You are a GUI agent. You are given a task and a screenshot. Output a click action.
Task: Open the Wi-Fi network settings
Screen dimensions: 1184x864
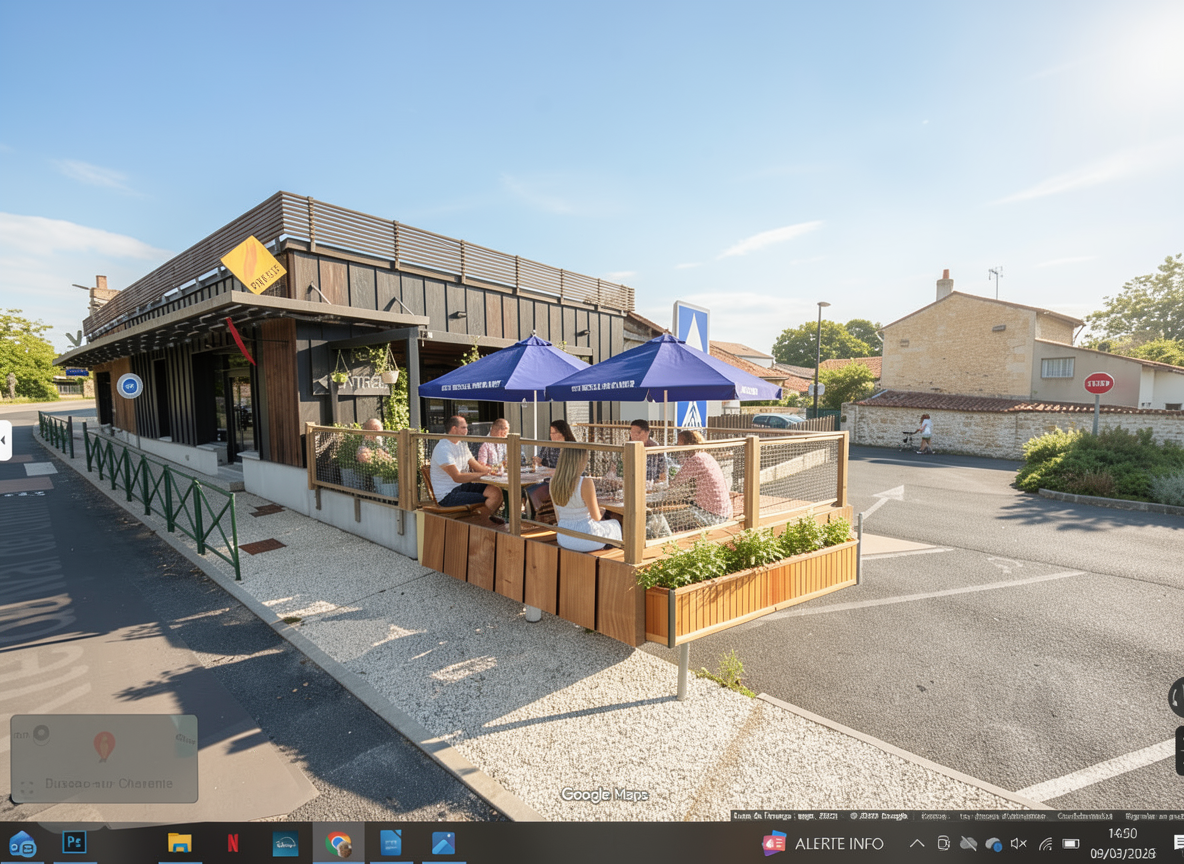1045,843
